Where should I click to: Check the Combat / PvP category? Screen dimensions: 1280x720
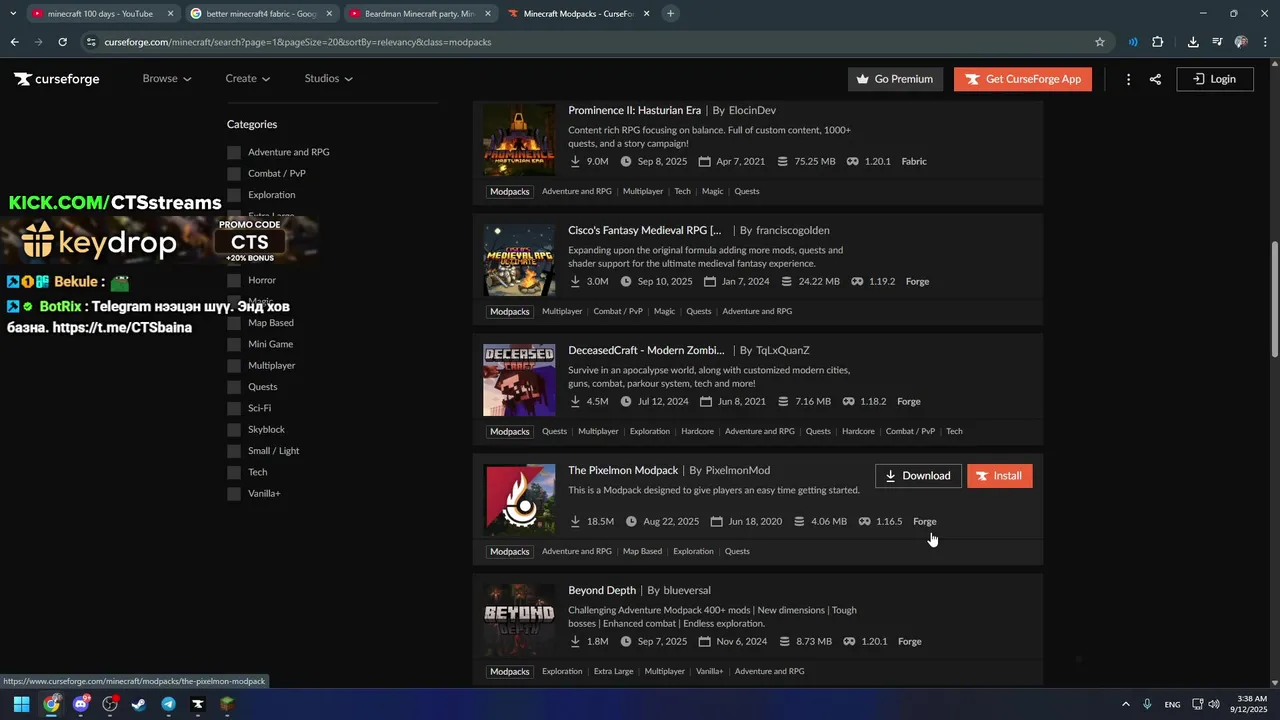tap(234, 174)
